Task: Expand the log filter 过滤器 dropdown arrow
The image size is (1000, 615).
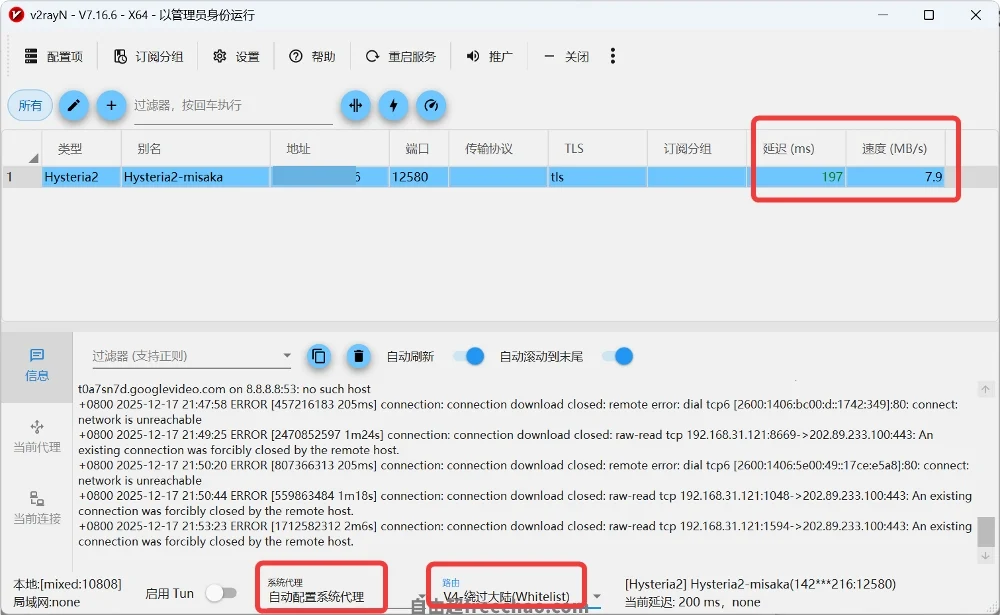Action: [x=287, y=356]
